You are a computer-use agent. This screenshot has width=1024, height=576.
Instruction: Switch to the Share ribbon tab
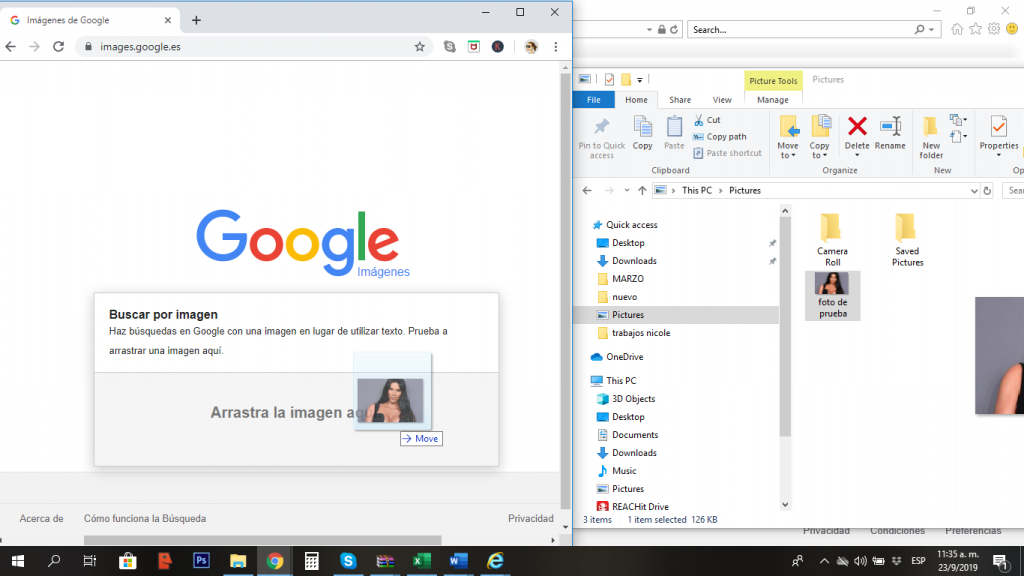[680, 100]
